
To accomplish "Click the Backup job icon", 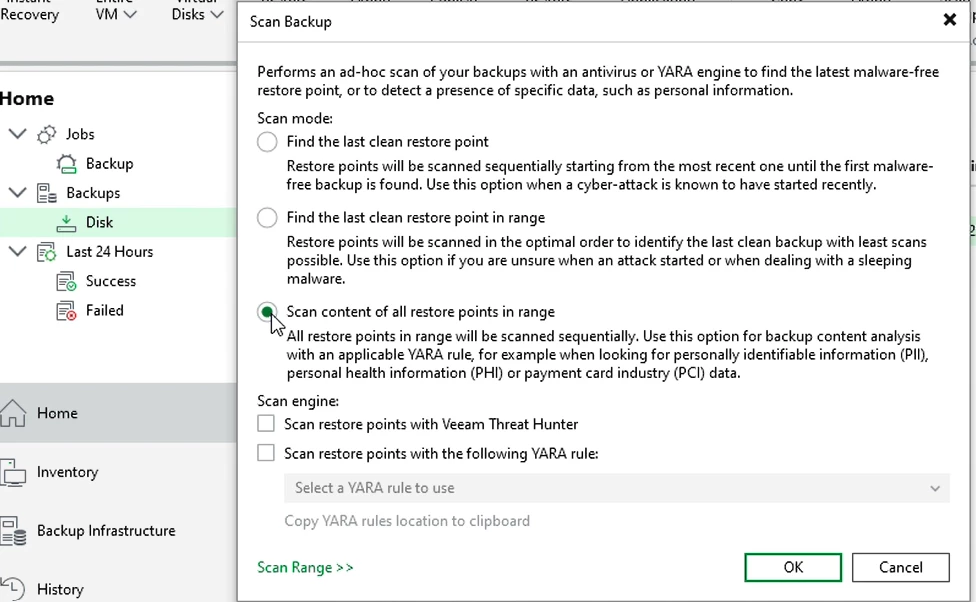I will coord(66,164).
